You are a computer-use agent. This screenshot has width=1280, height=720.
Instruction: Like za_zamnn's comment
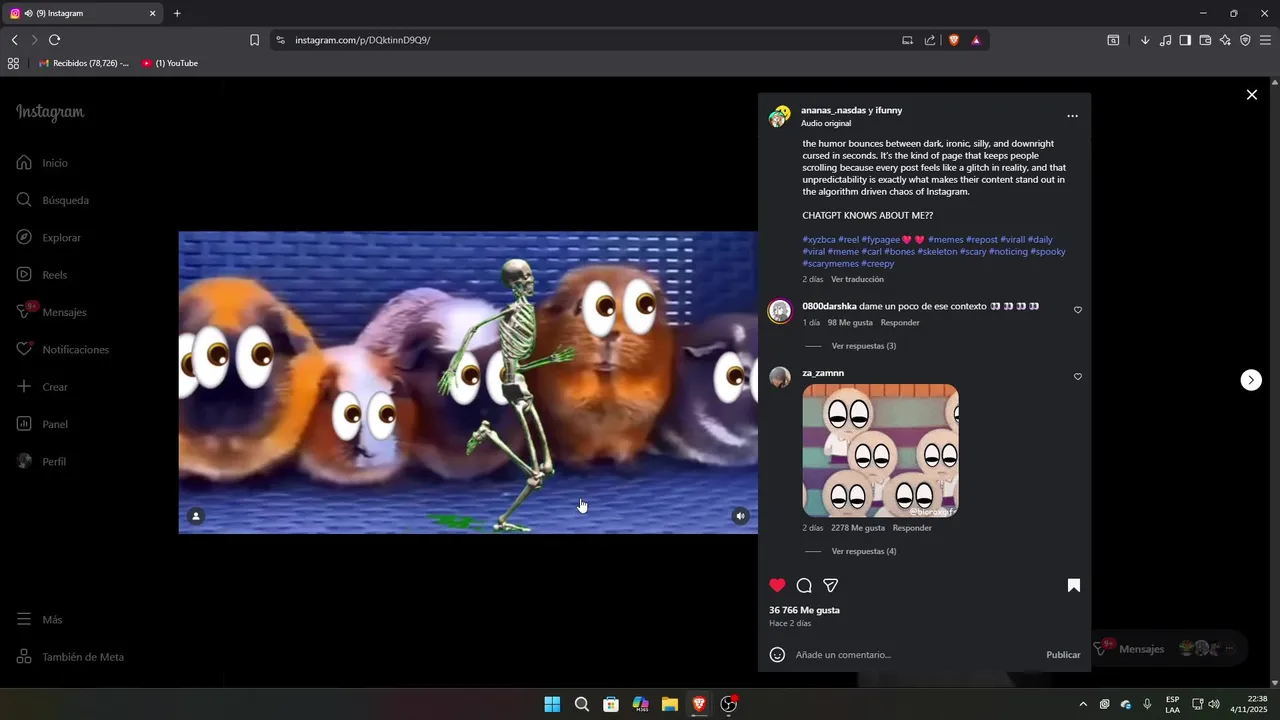pyautogui.click(x=1078, y=377)
